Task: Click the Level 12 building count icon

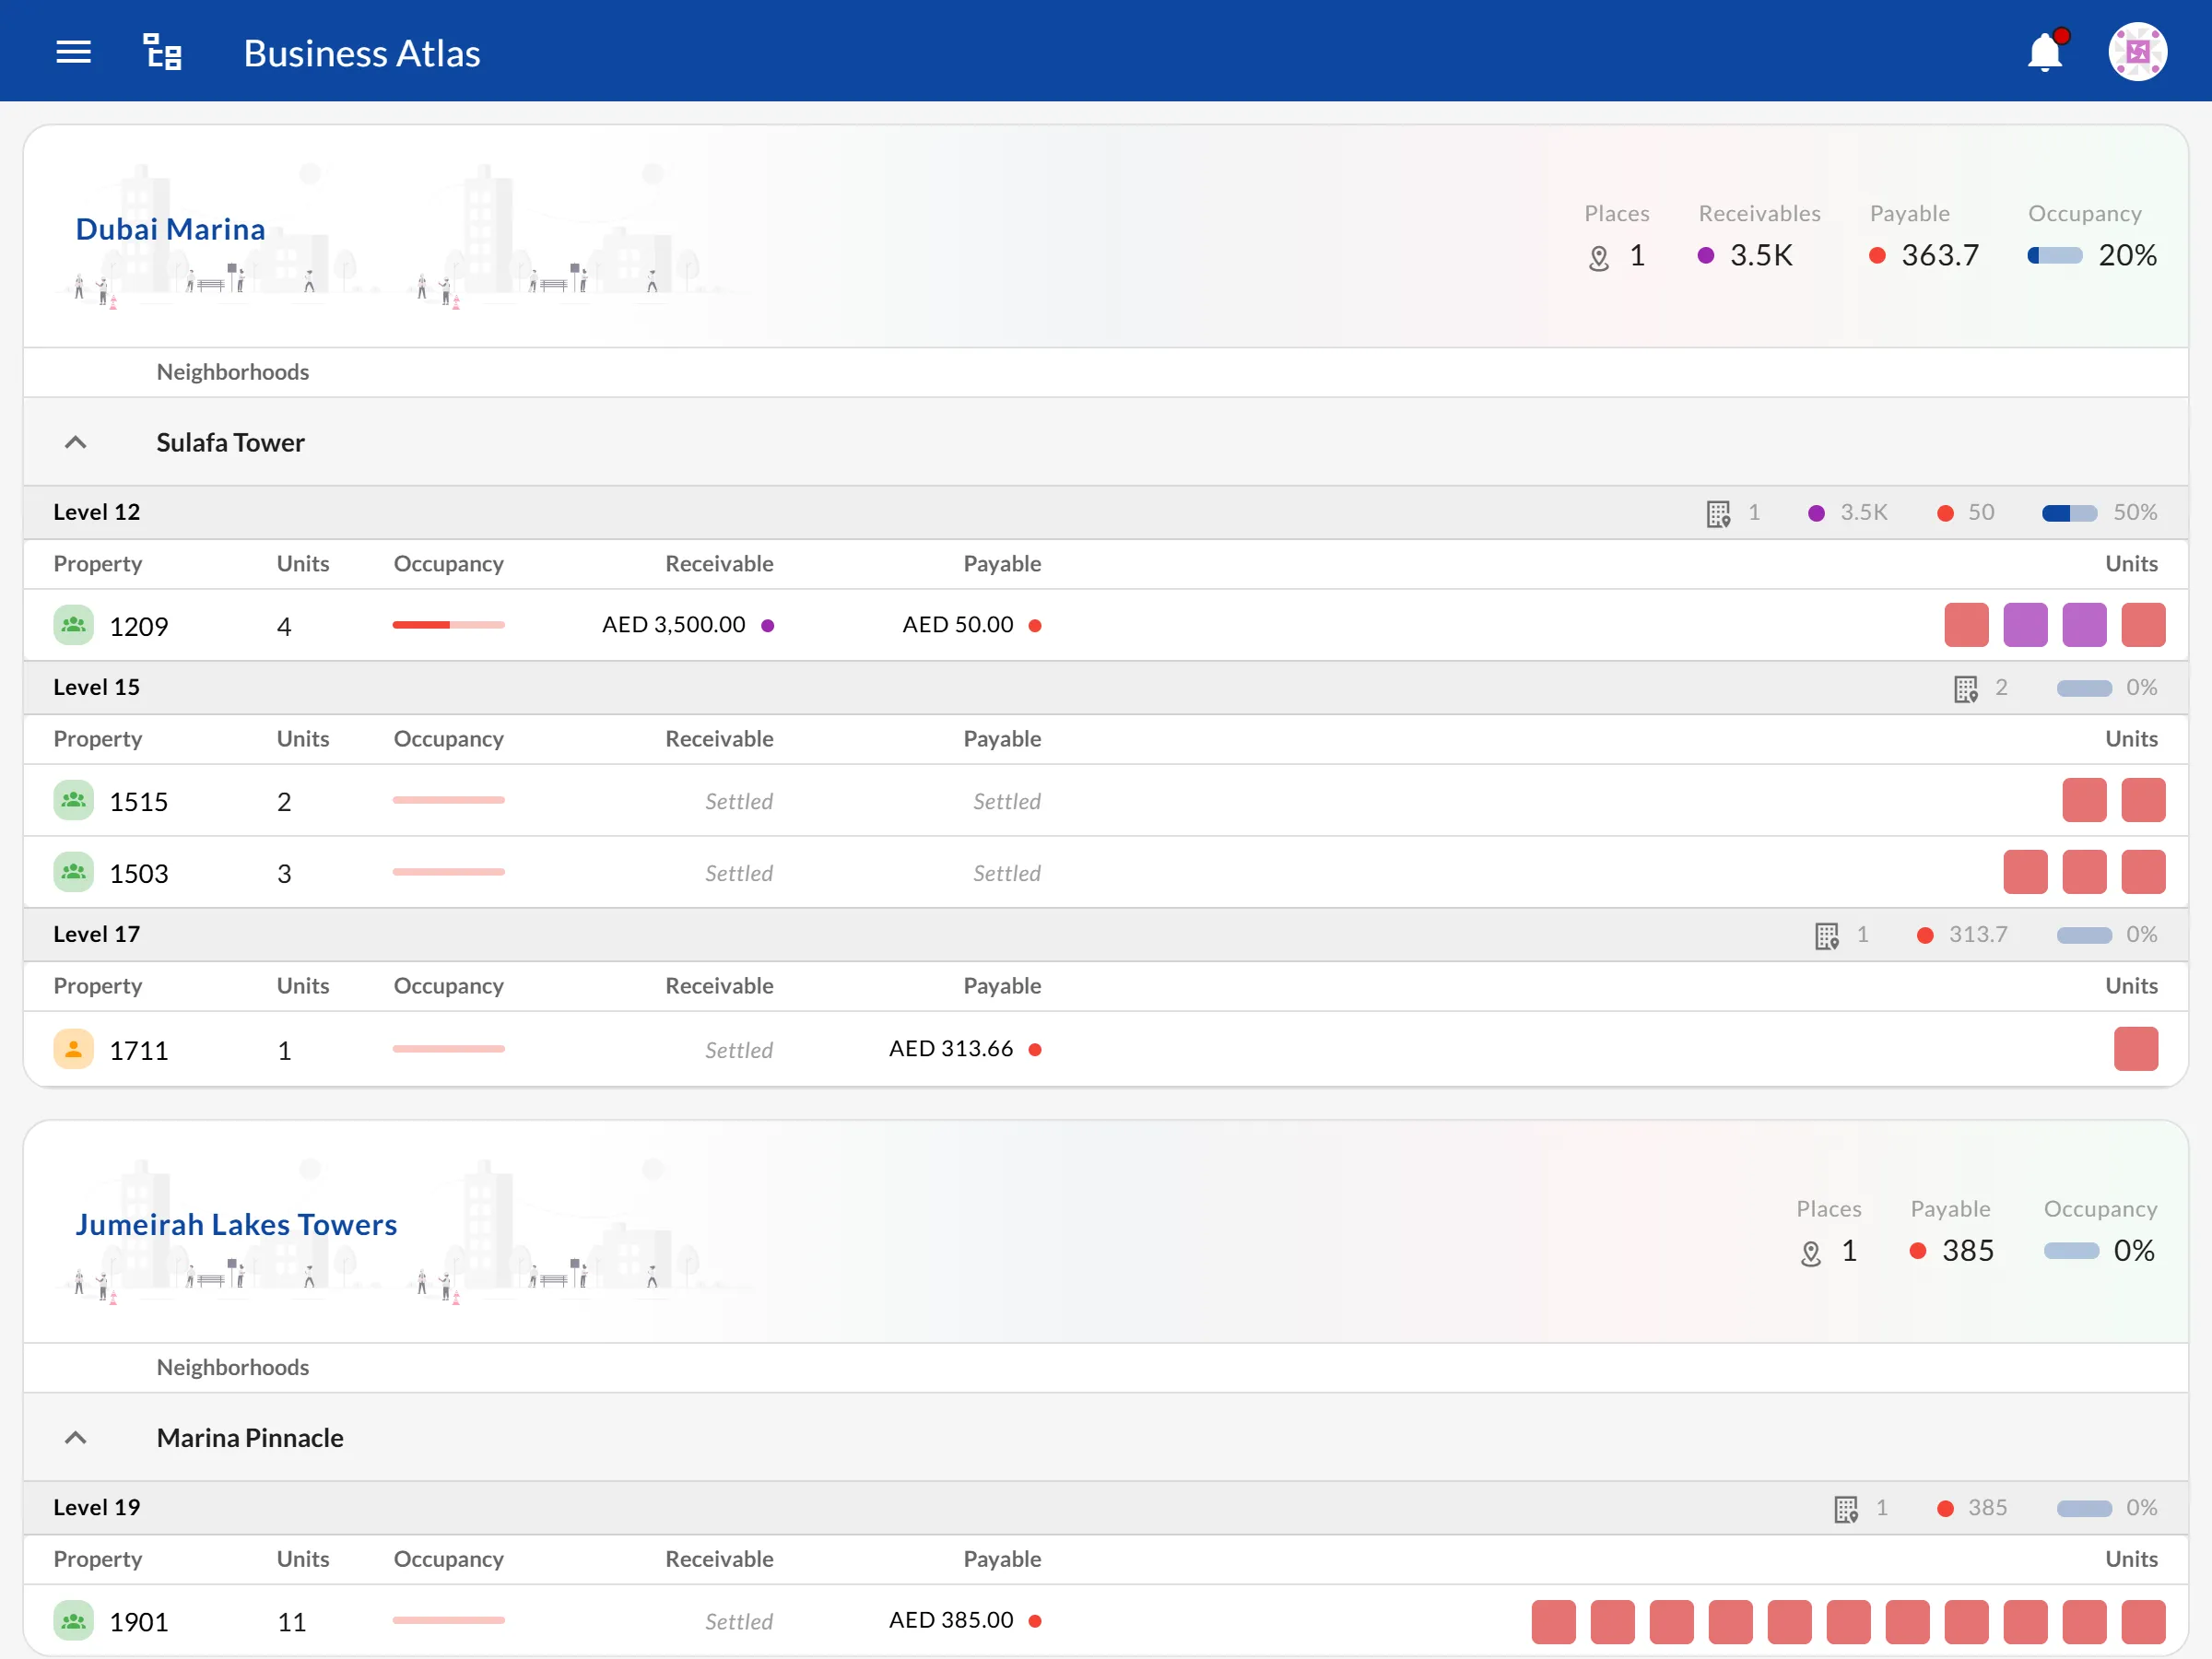Action: pyautogui.click(x=1718, y=513)
